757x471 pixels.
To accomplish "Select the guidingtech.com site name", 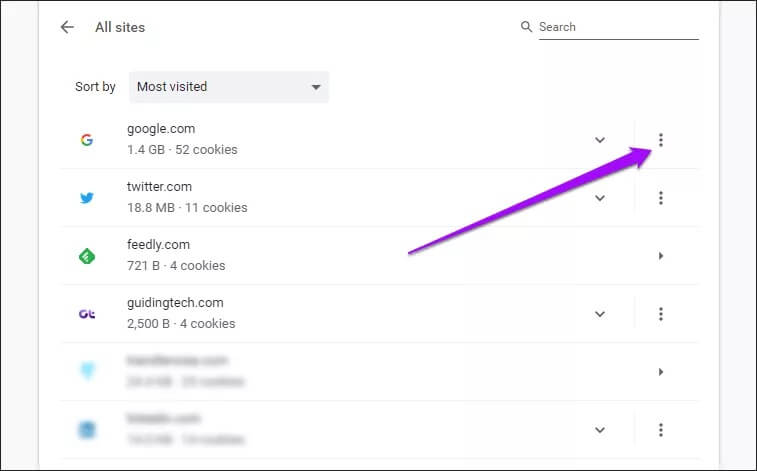I will (175, 303).
